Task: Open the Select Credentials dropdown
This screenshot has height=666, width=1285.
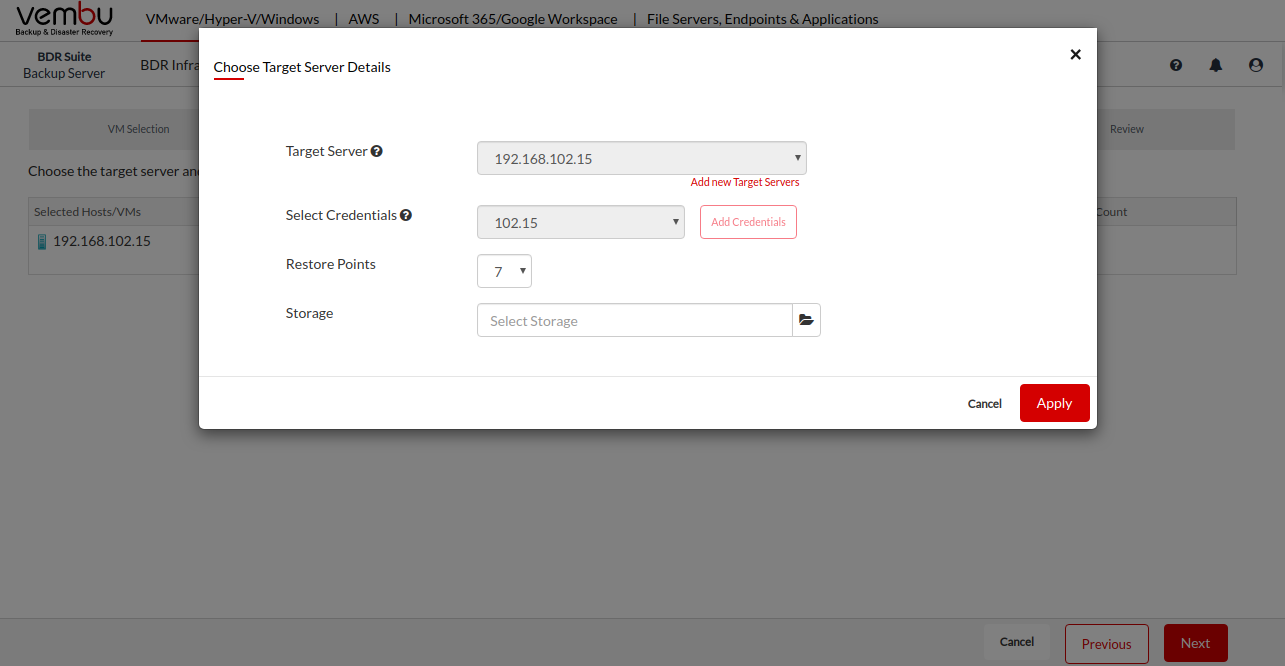Action: [x=580, y=223]
